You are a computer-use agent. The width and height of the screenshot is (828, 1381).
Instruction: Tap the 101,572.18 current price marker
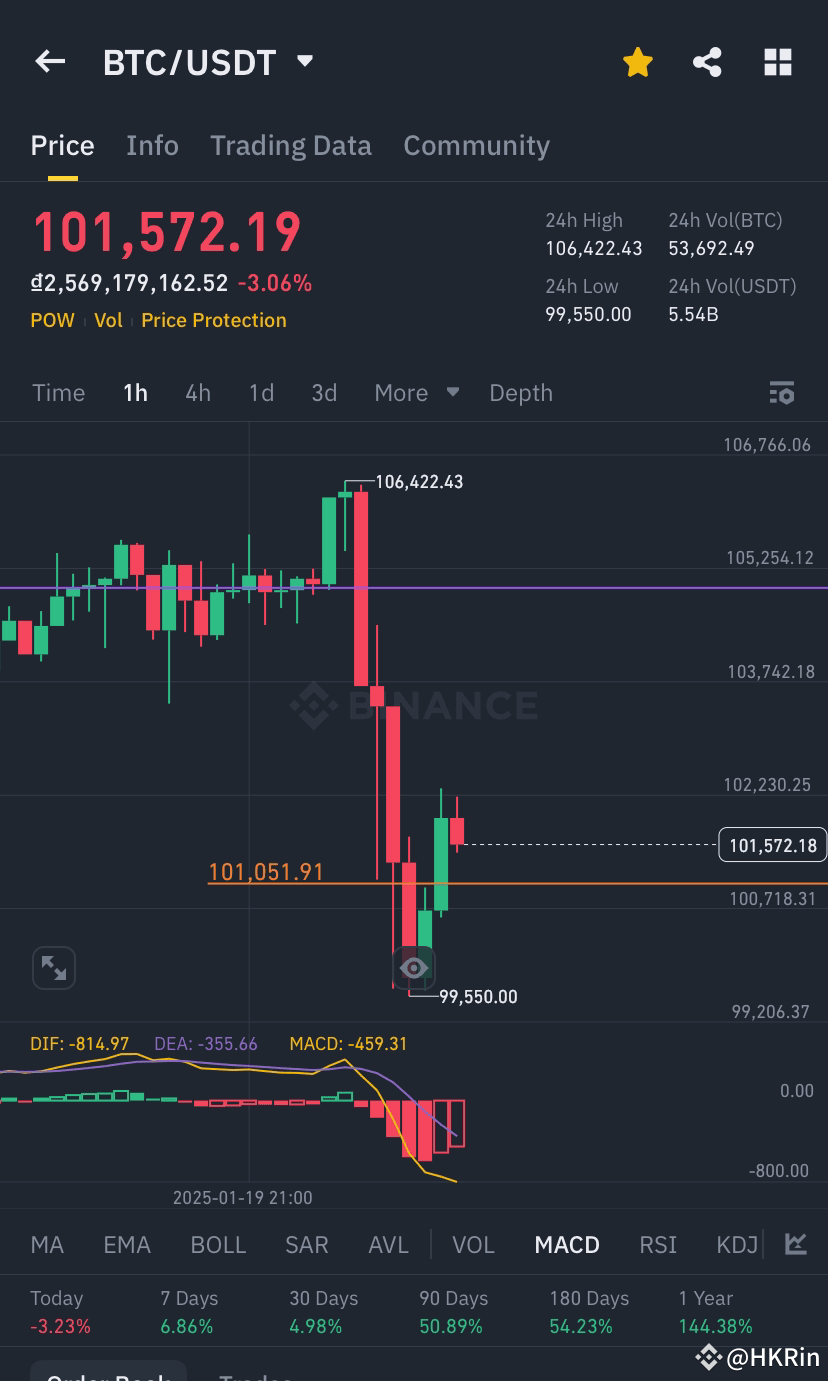(773, 846)
